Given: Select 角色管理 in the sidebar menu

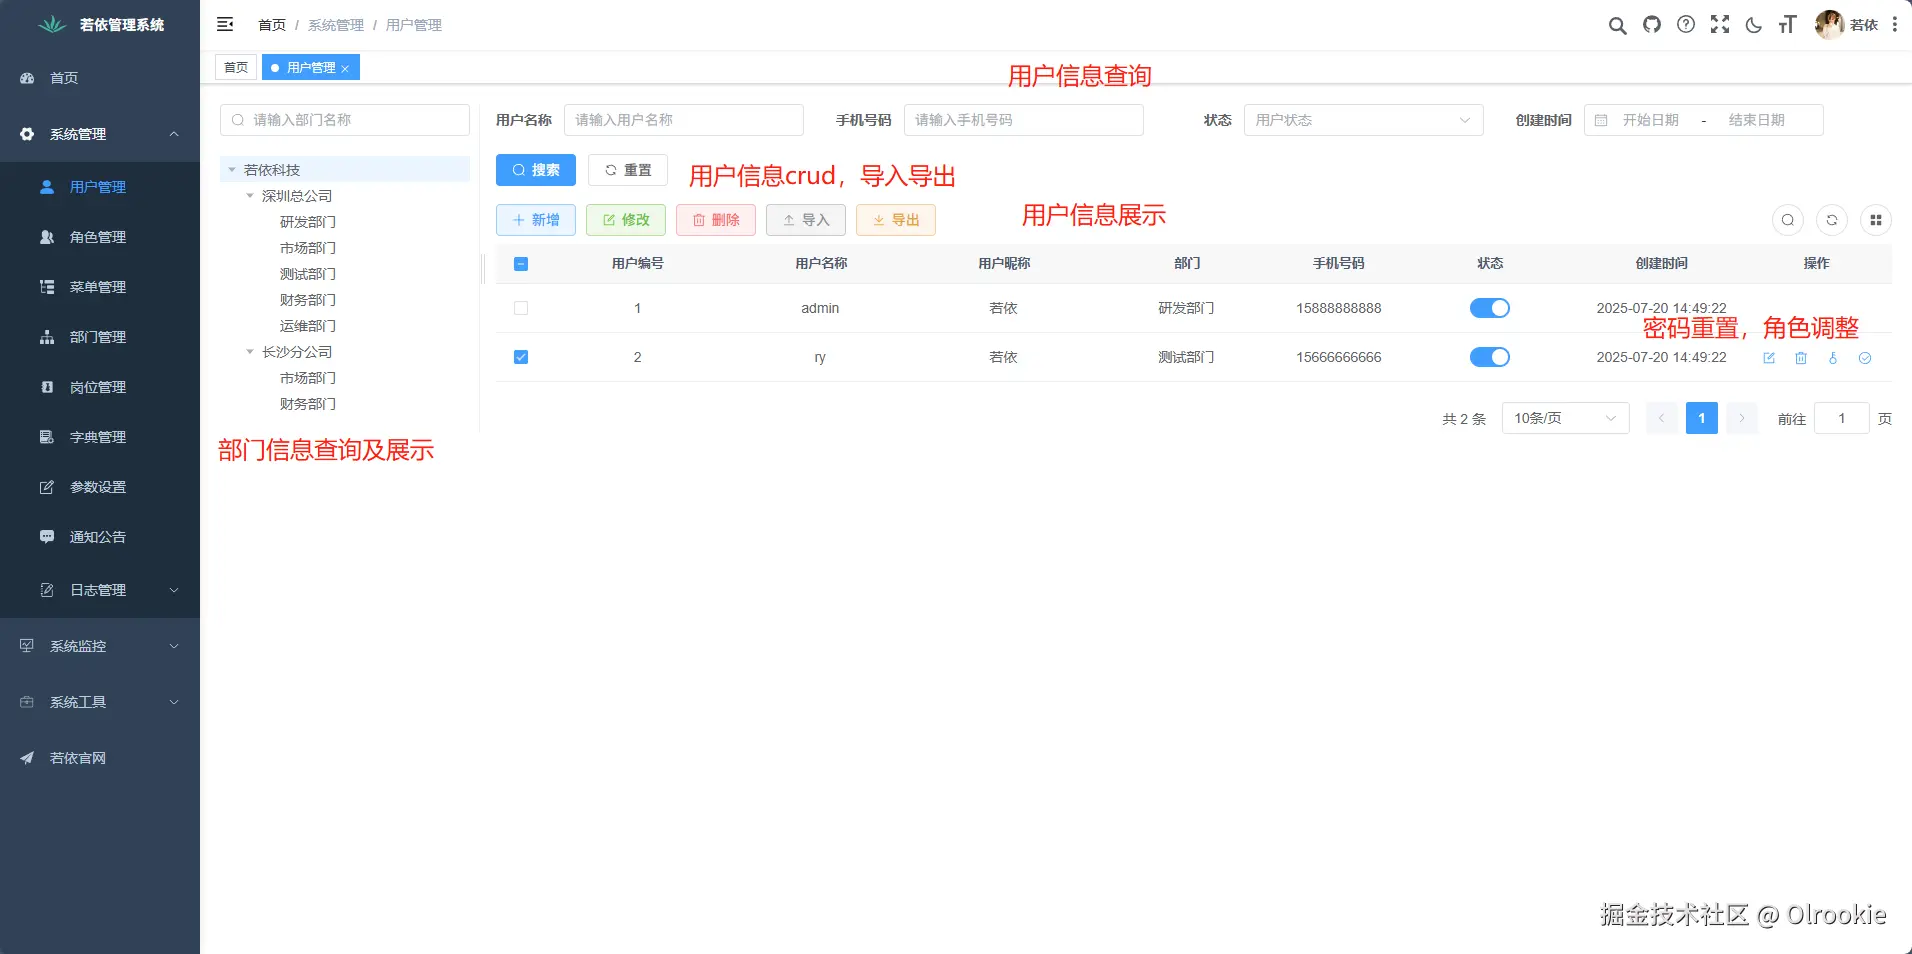Looking at the screenshot, I should [99, 237].
